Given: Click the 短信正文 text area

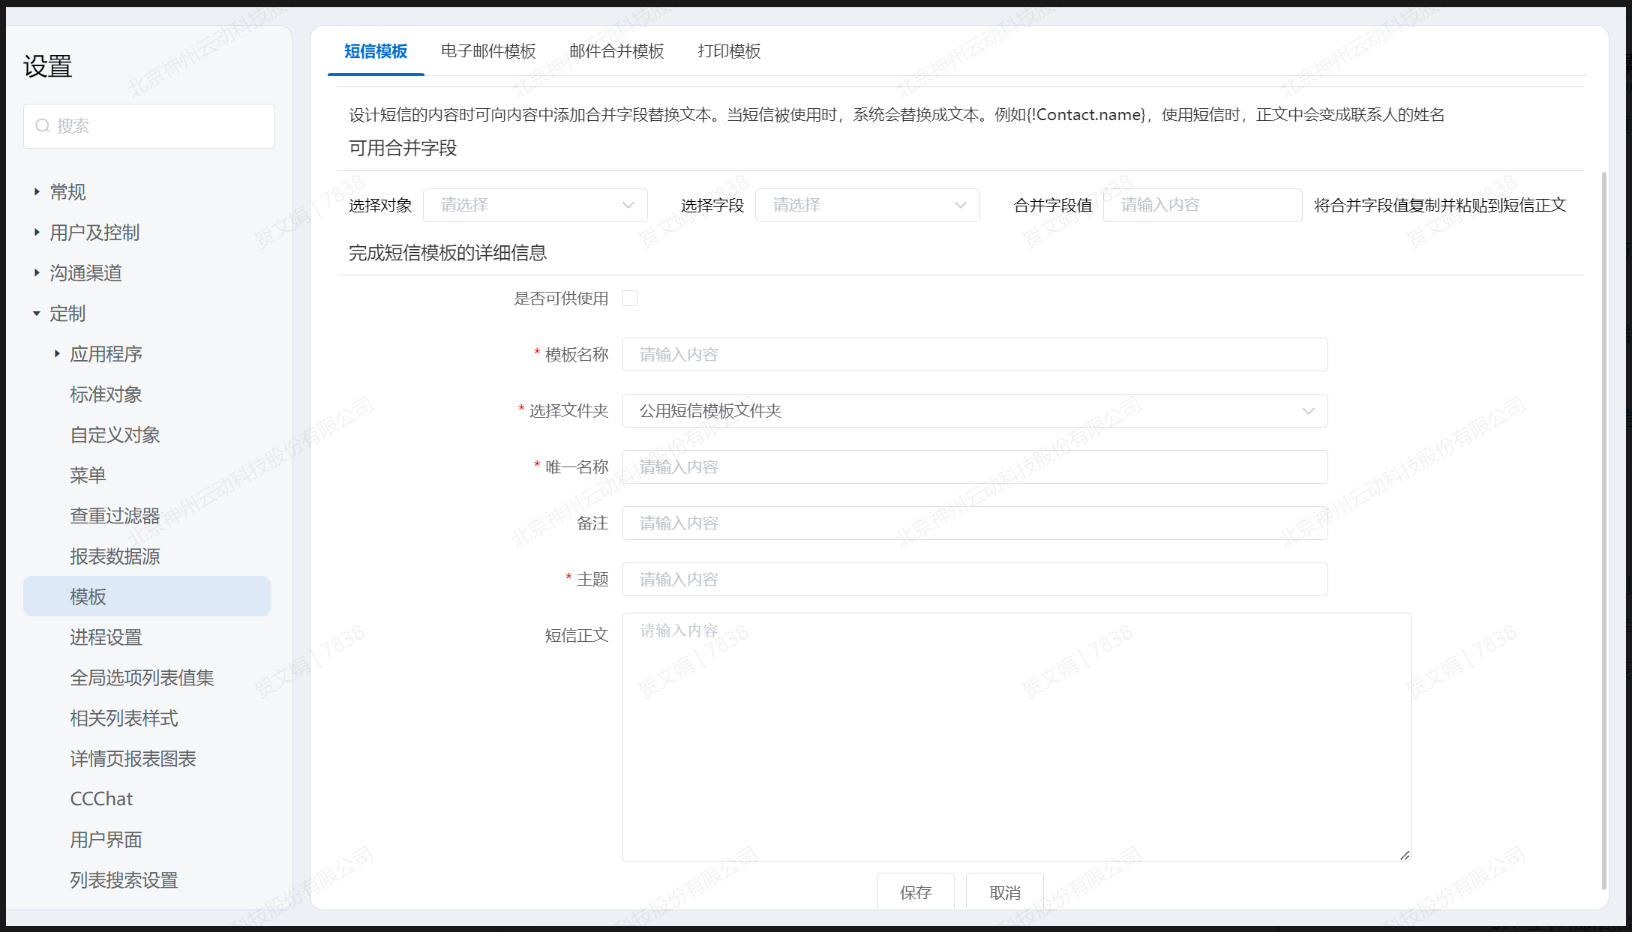Looking at the screenshot, I should click(x=1016, y=737).
